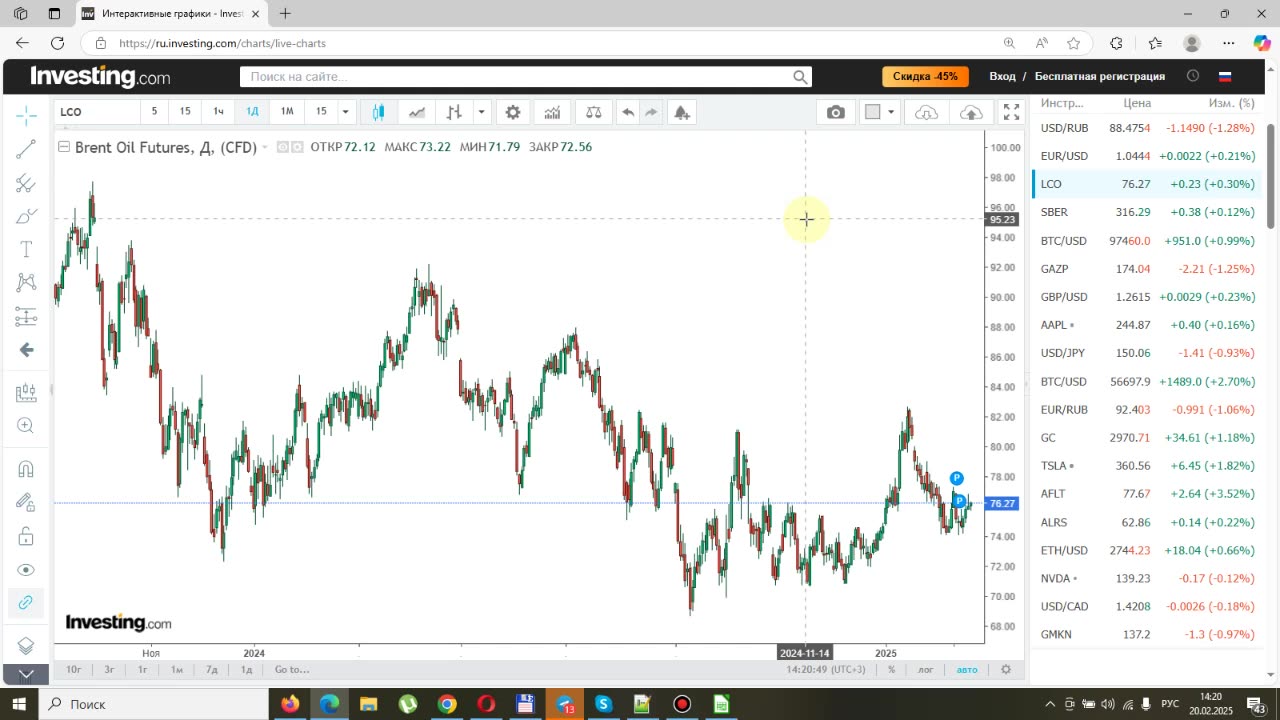Screen dimensions: 1280x720
Task: Save chart layout to cloud
Action: [x=971, y=112]
